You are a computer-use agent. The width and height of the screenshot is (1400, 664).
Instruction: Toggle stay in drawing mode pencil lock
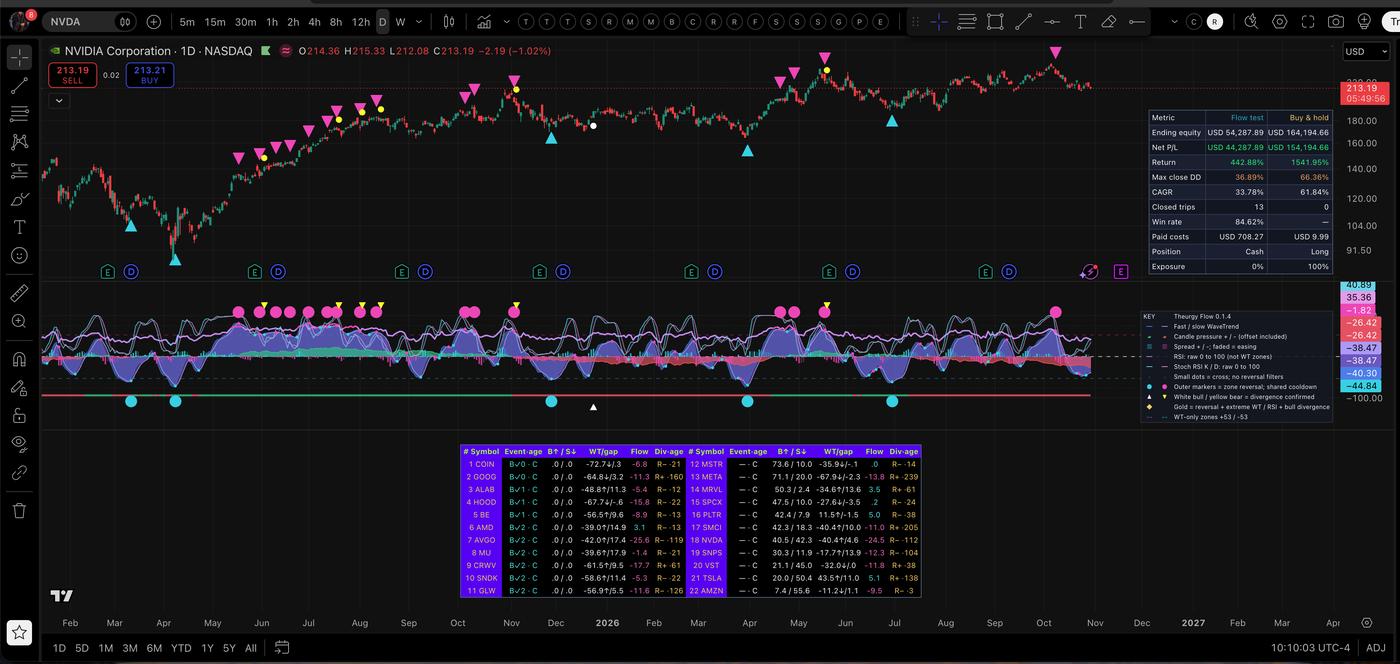(x=19, y=386)
